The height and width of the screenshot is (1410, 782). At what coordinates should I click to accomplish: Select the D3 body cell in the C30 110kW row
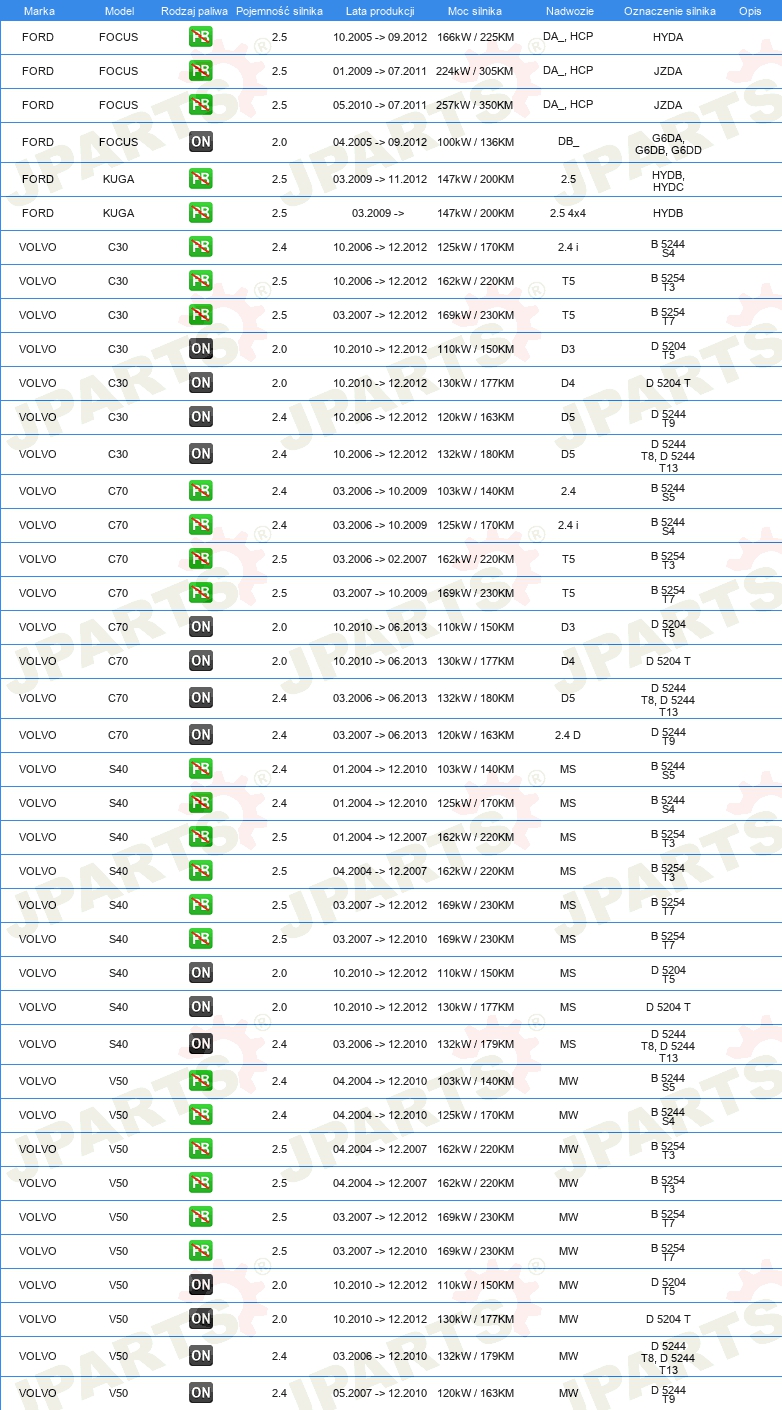(x=568, y=349)
